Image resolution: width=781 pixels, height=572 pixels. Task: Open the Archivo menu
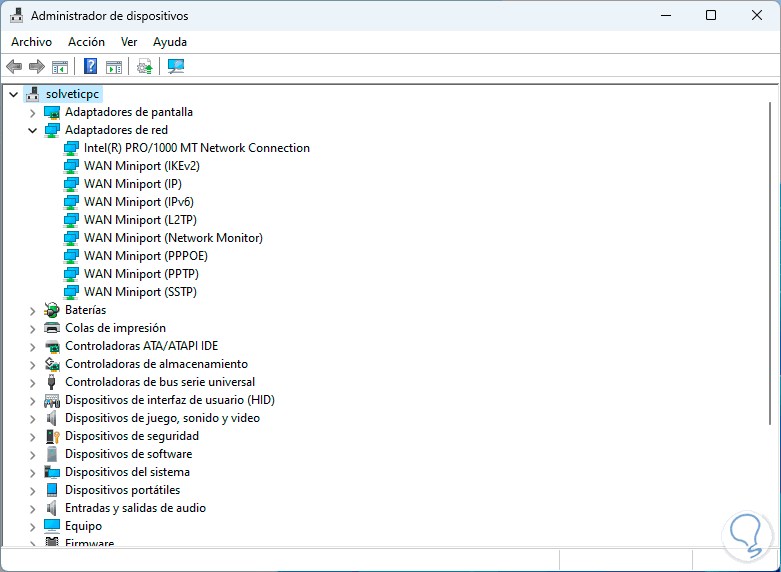click(x=31, y=42)
